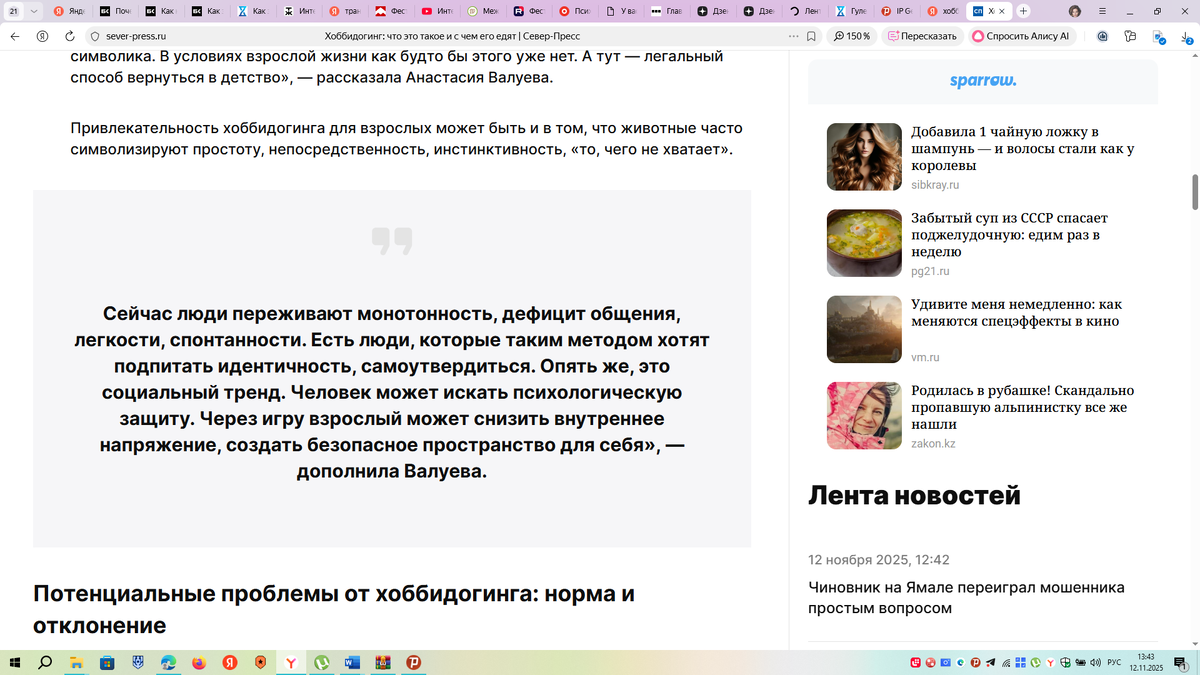Click the 150% zoom indicator
Image resolution: width=1200 pixels, height=675 pixels.
[x=851, y=36]
